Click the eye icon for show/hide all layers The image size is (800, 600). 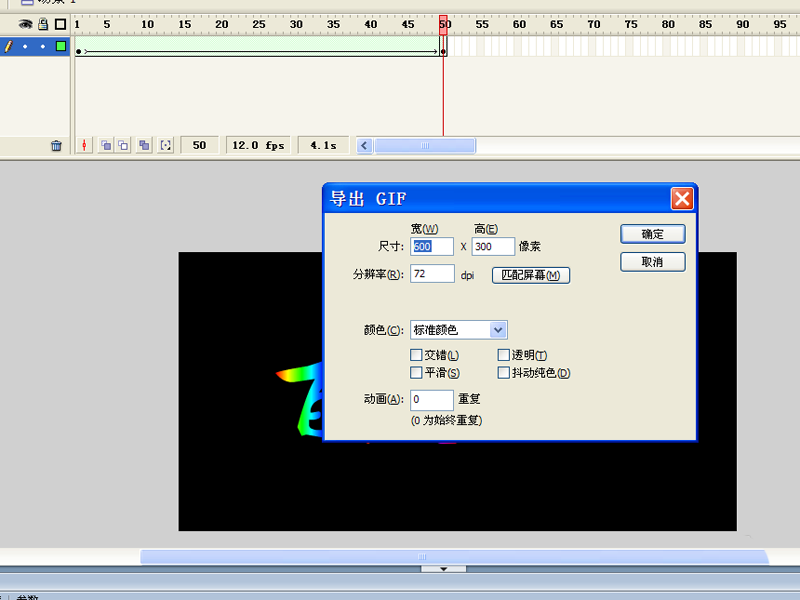25,24
